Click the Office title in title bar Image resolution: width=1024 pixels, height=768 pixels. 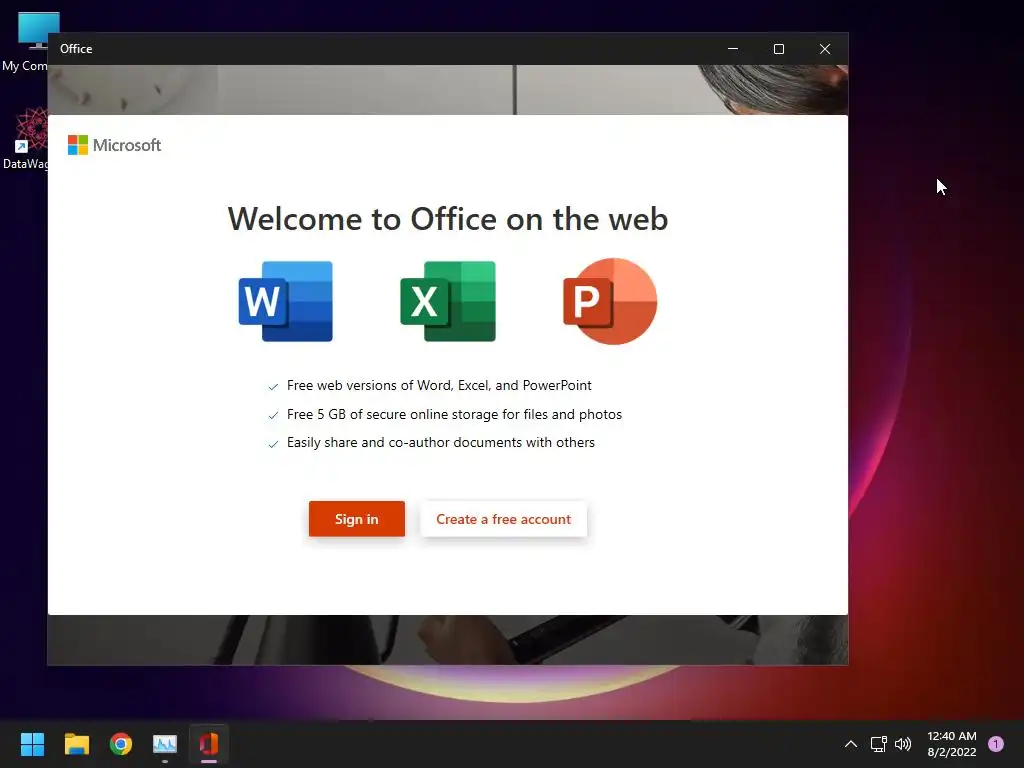[x=76, y=49]
